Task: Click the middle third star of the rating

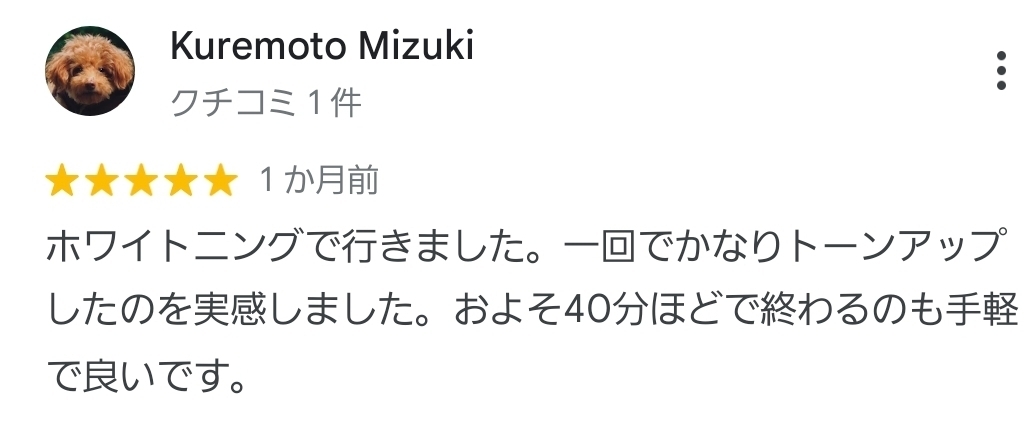Action: pos(141,180)
